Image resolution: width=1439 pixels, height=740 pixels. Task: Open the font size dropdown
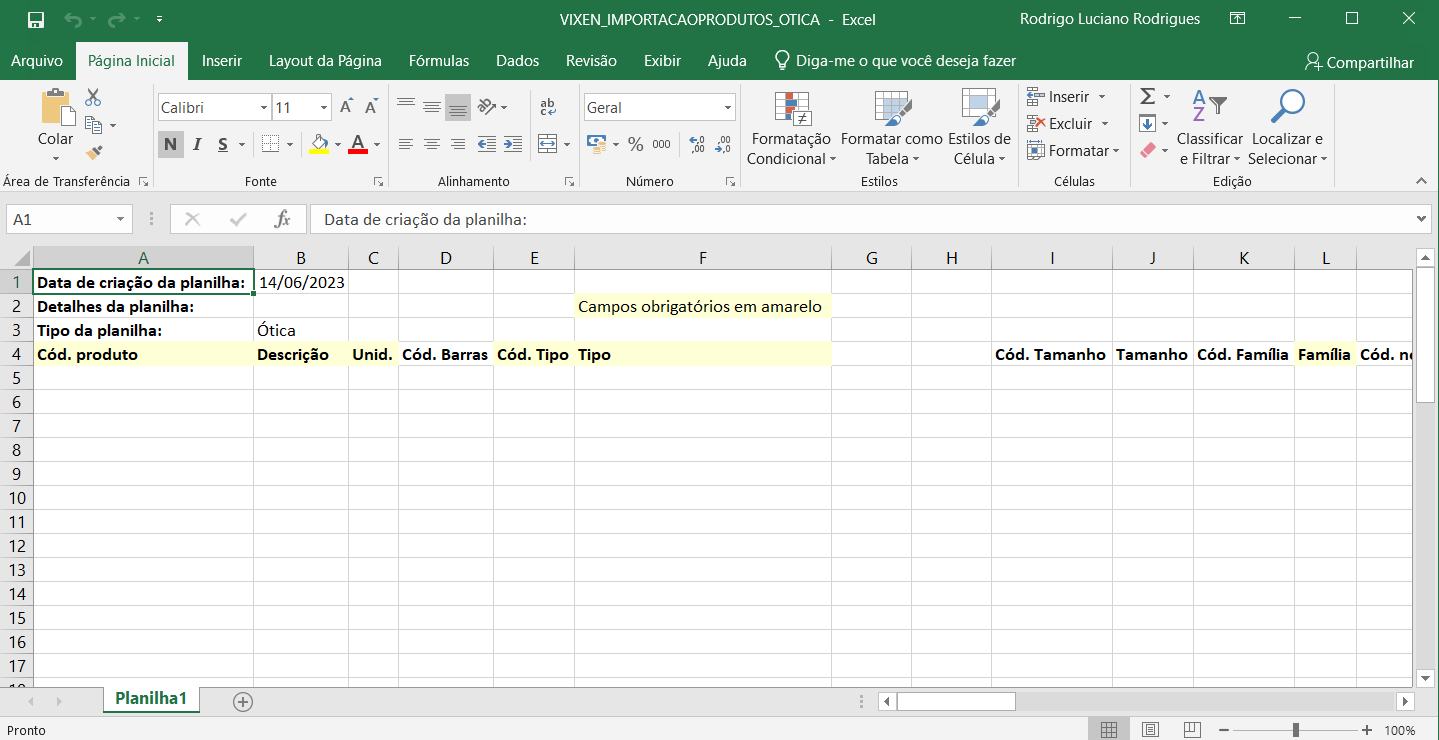324,108
